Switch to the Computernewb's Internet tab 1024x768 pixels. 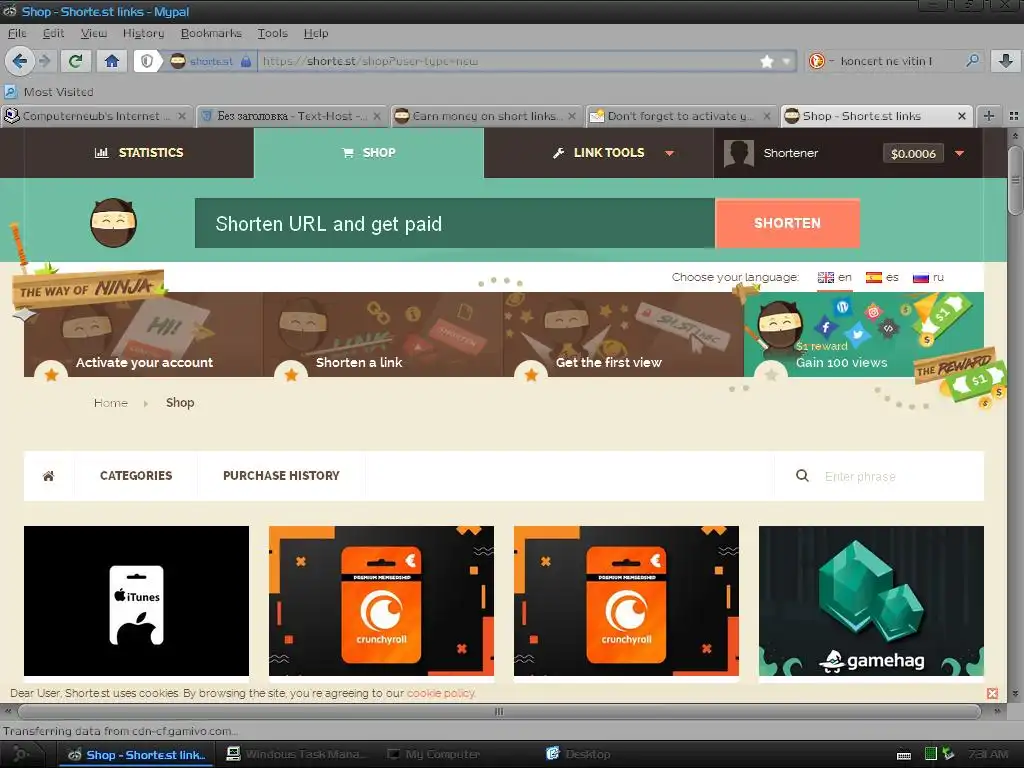(x=96, y=116)
